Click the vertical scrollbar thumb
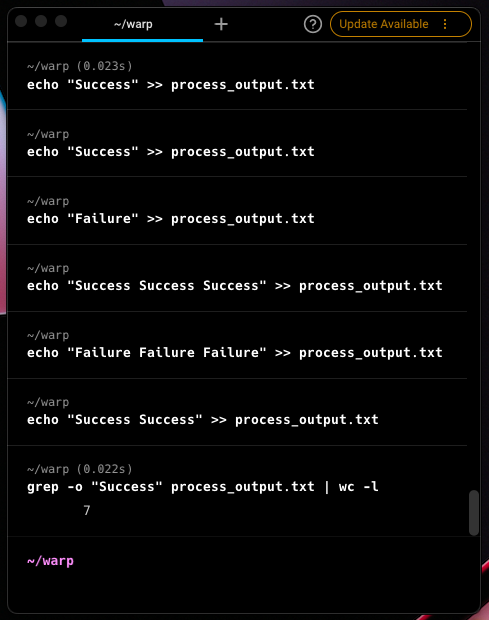The image size is (489, 620). coord(474,513)
